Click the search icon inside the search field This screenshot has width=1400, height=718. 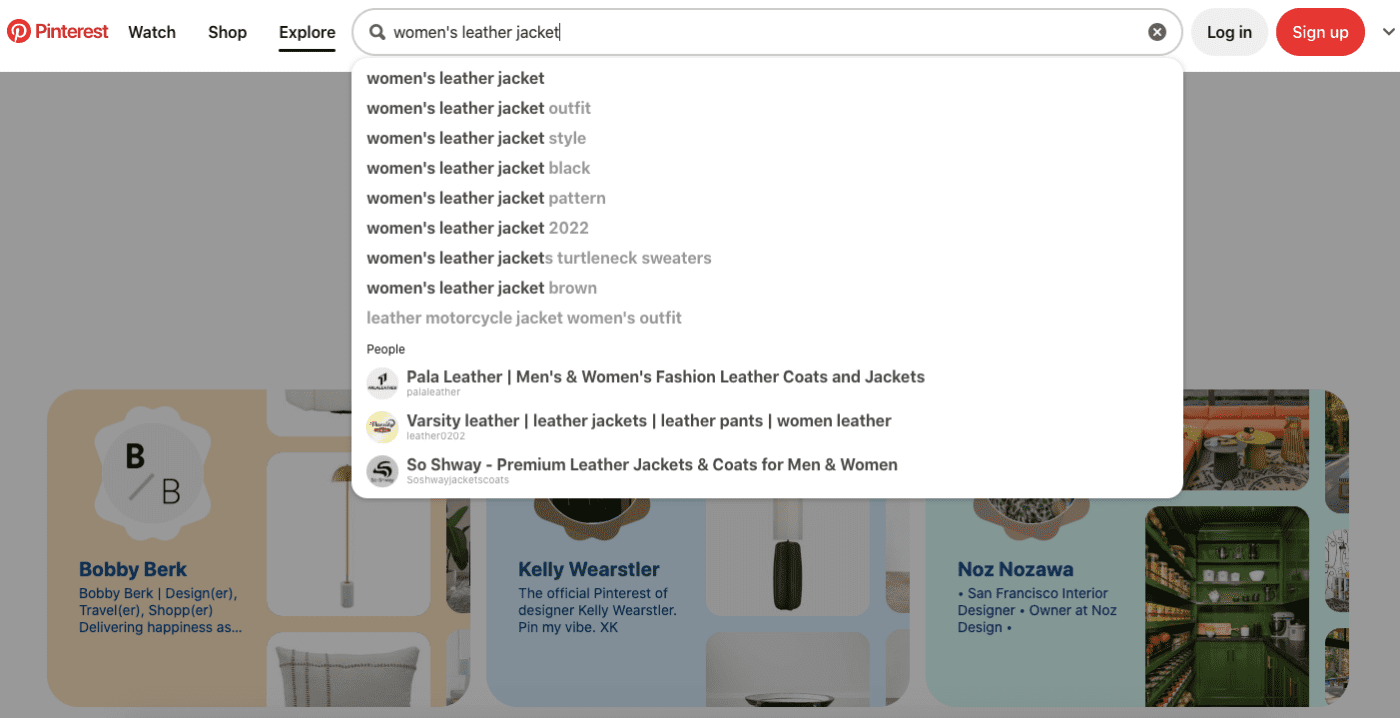tap(377, 31)
